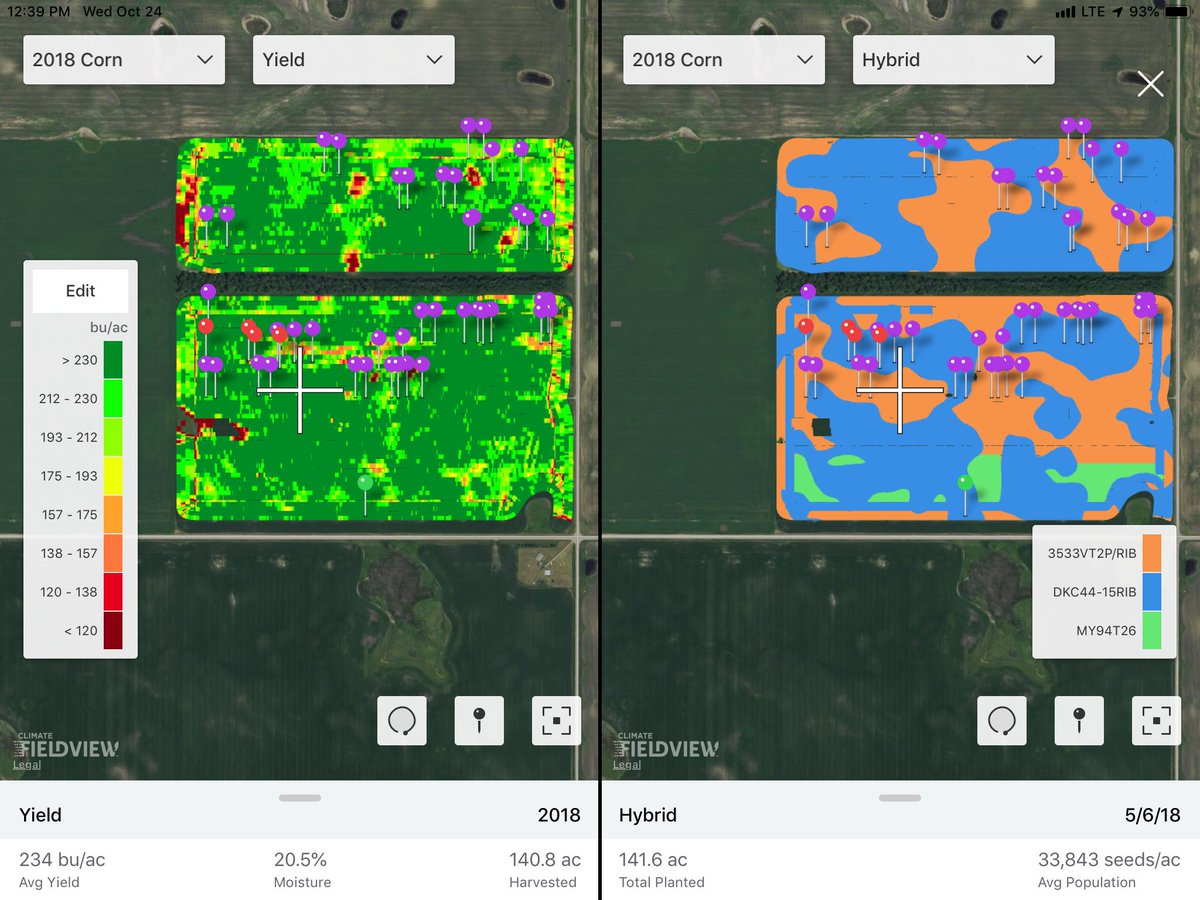Tap the Edit legend button
Viewport: 1200px width, 900px height.
[x=81, y=291]
